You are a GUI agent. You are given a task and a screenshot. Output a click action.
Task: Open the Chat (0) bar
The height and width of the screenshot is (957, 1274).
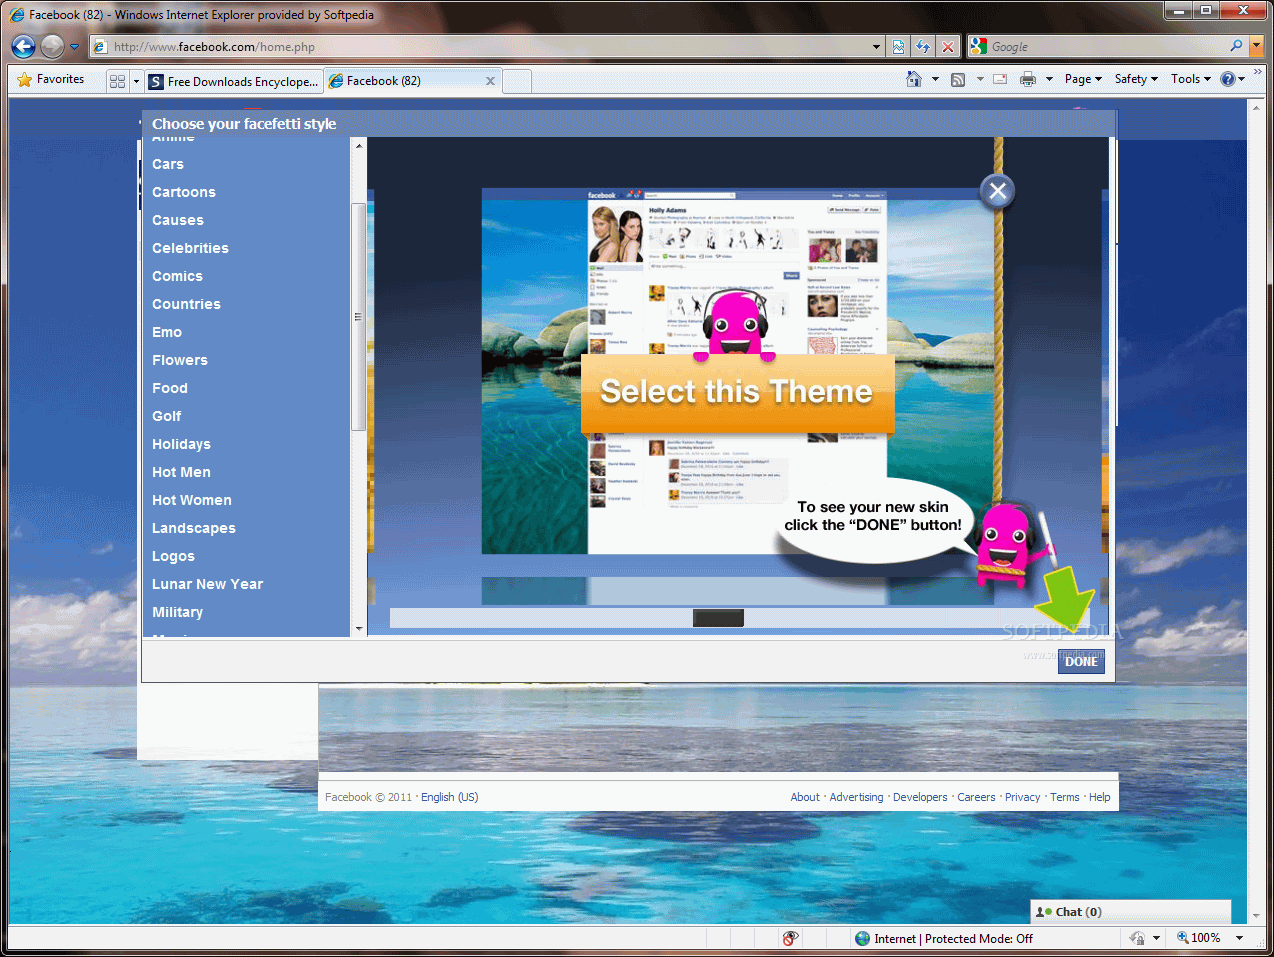tap(1130, 912)
